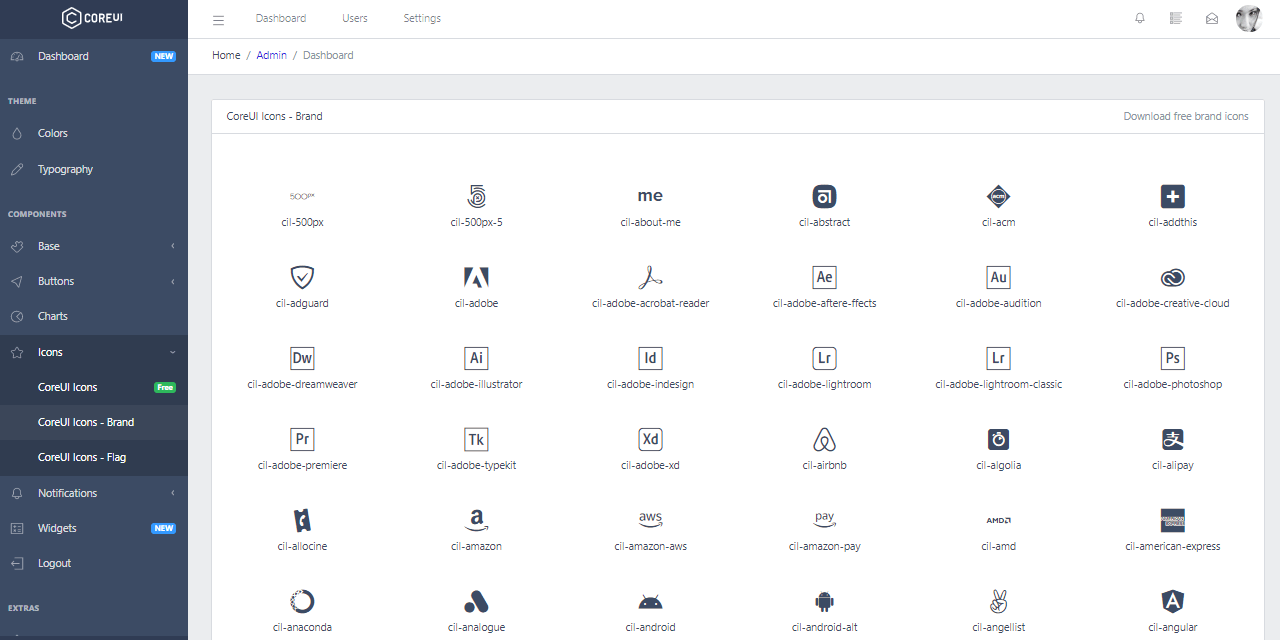Click the Android robot icon
Viewport: 1280px width, 640px height.
point(650,601)
